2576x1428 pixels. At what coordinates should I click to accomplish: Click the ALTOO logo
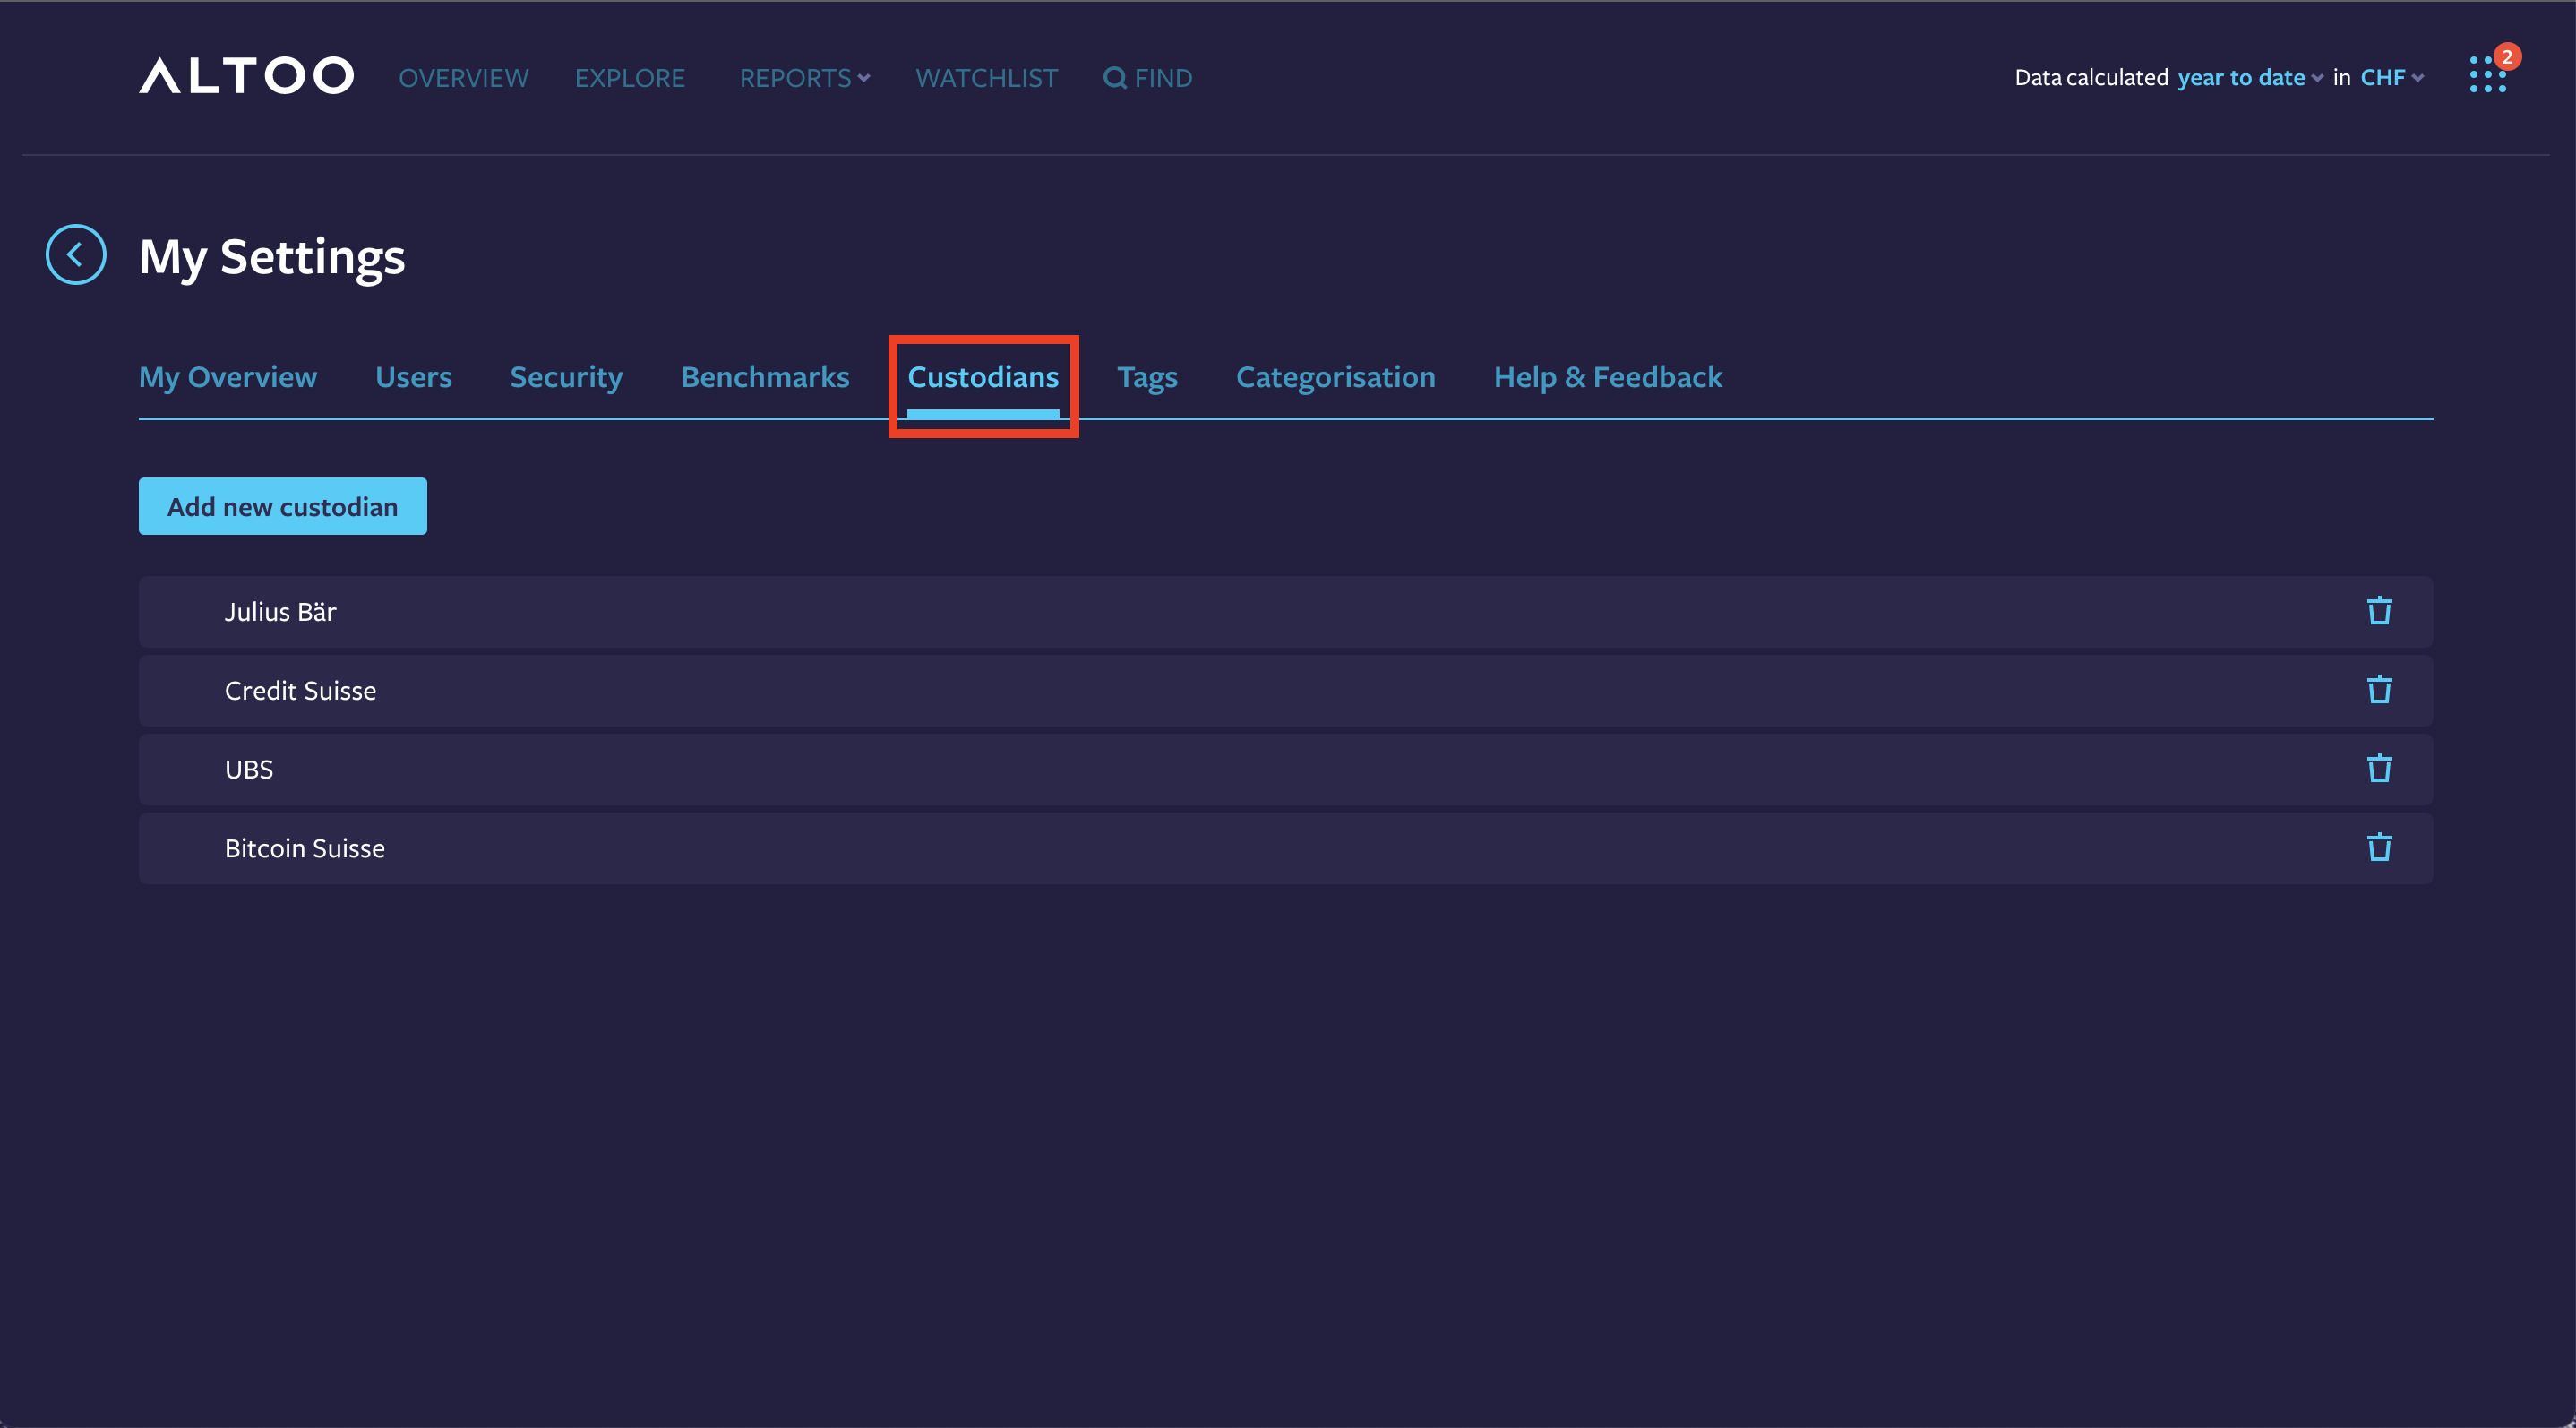(246, 76)
